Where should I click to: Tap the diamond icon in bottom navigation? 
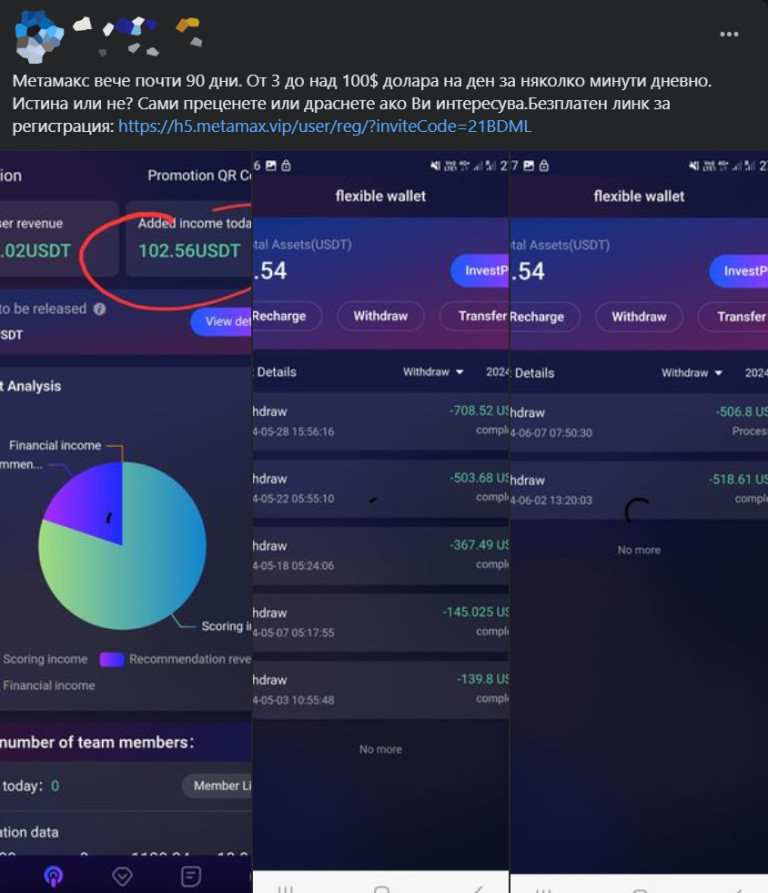pyautogui.click(x=122, y=876)
